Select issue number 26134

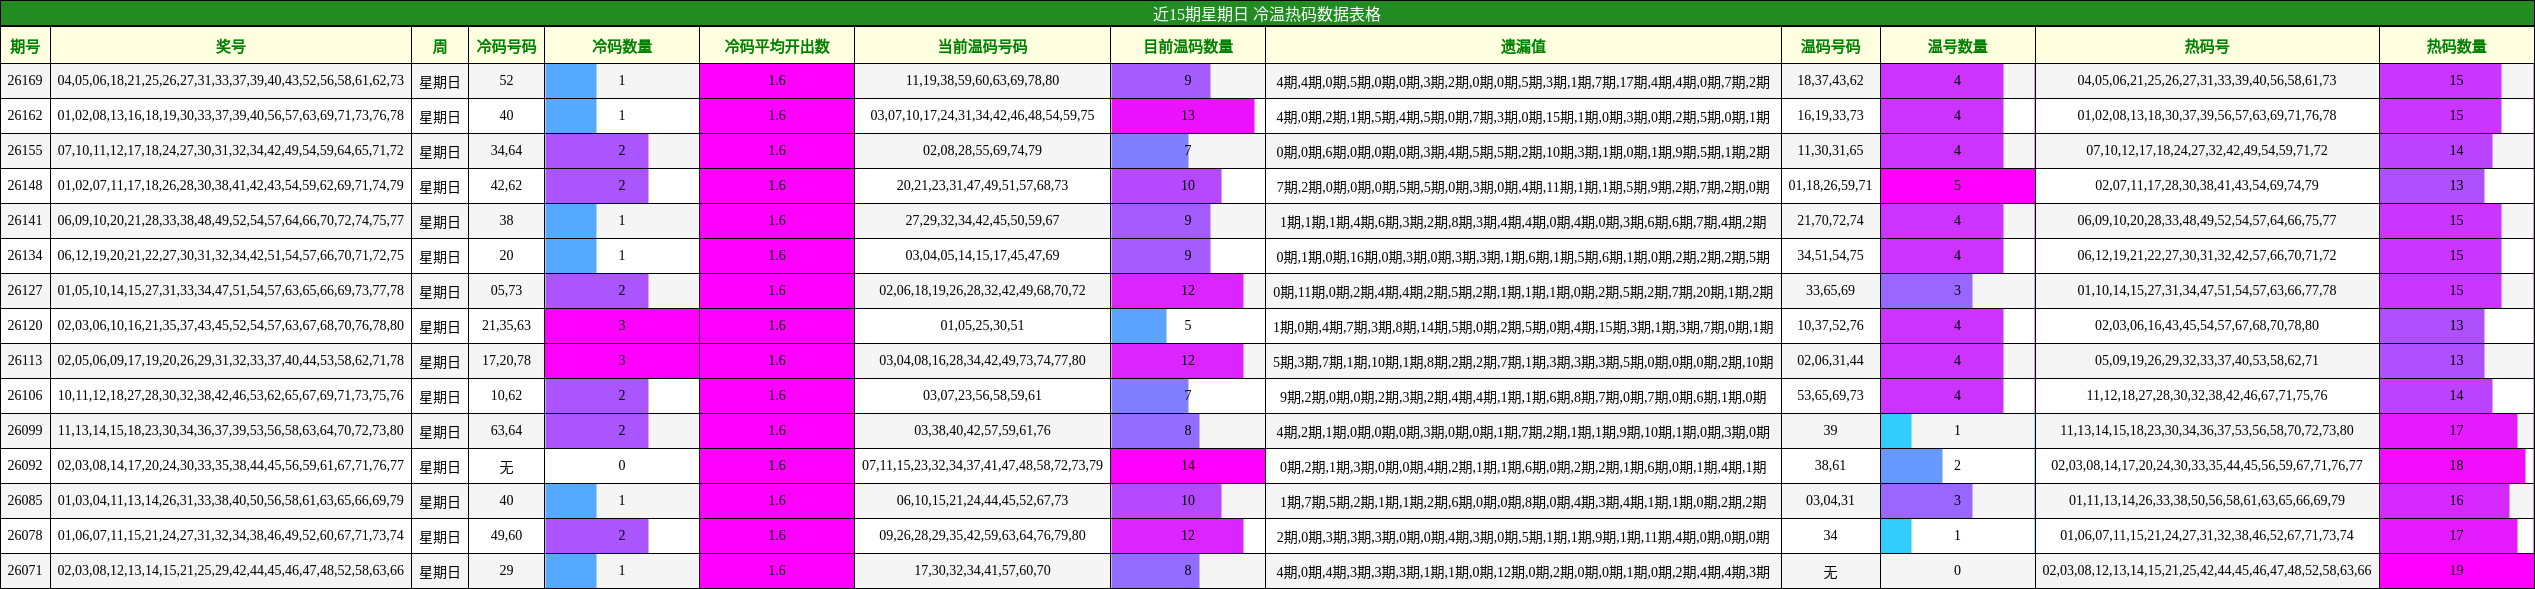coord(25,256)
